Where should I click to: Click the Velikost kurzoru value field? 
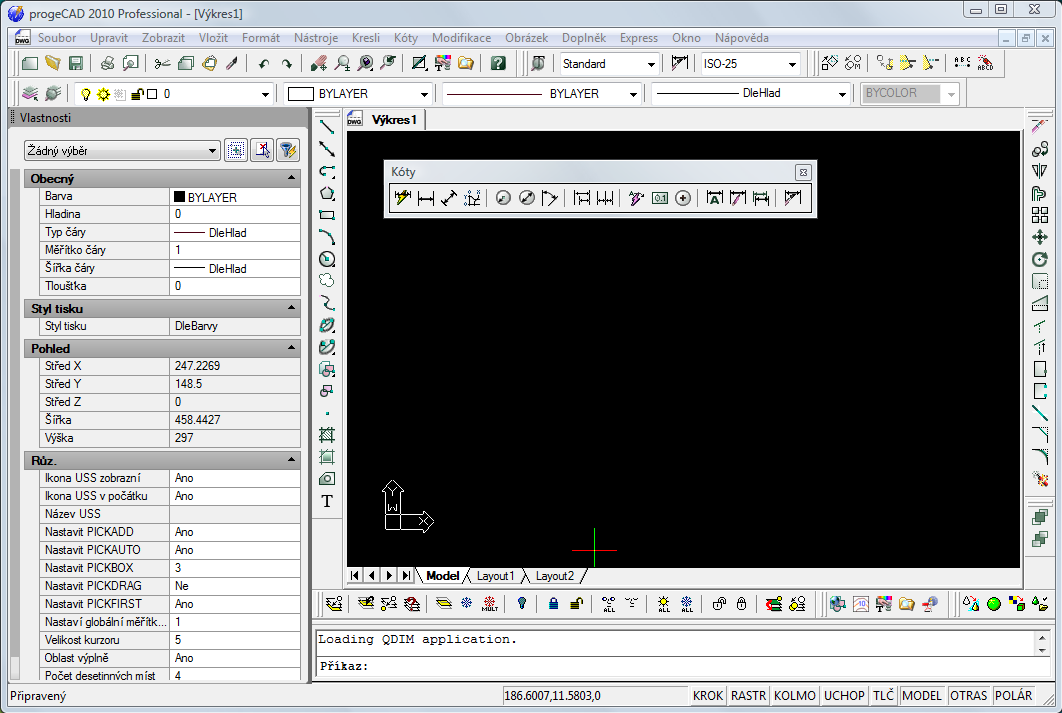234,640
